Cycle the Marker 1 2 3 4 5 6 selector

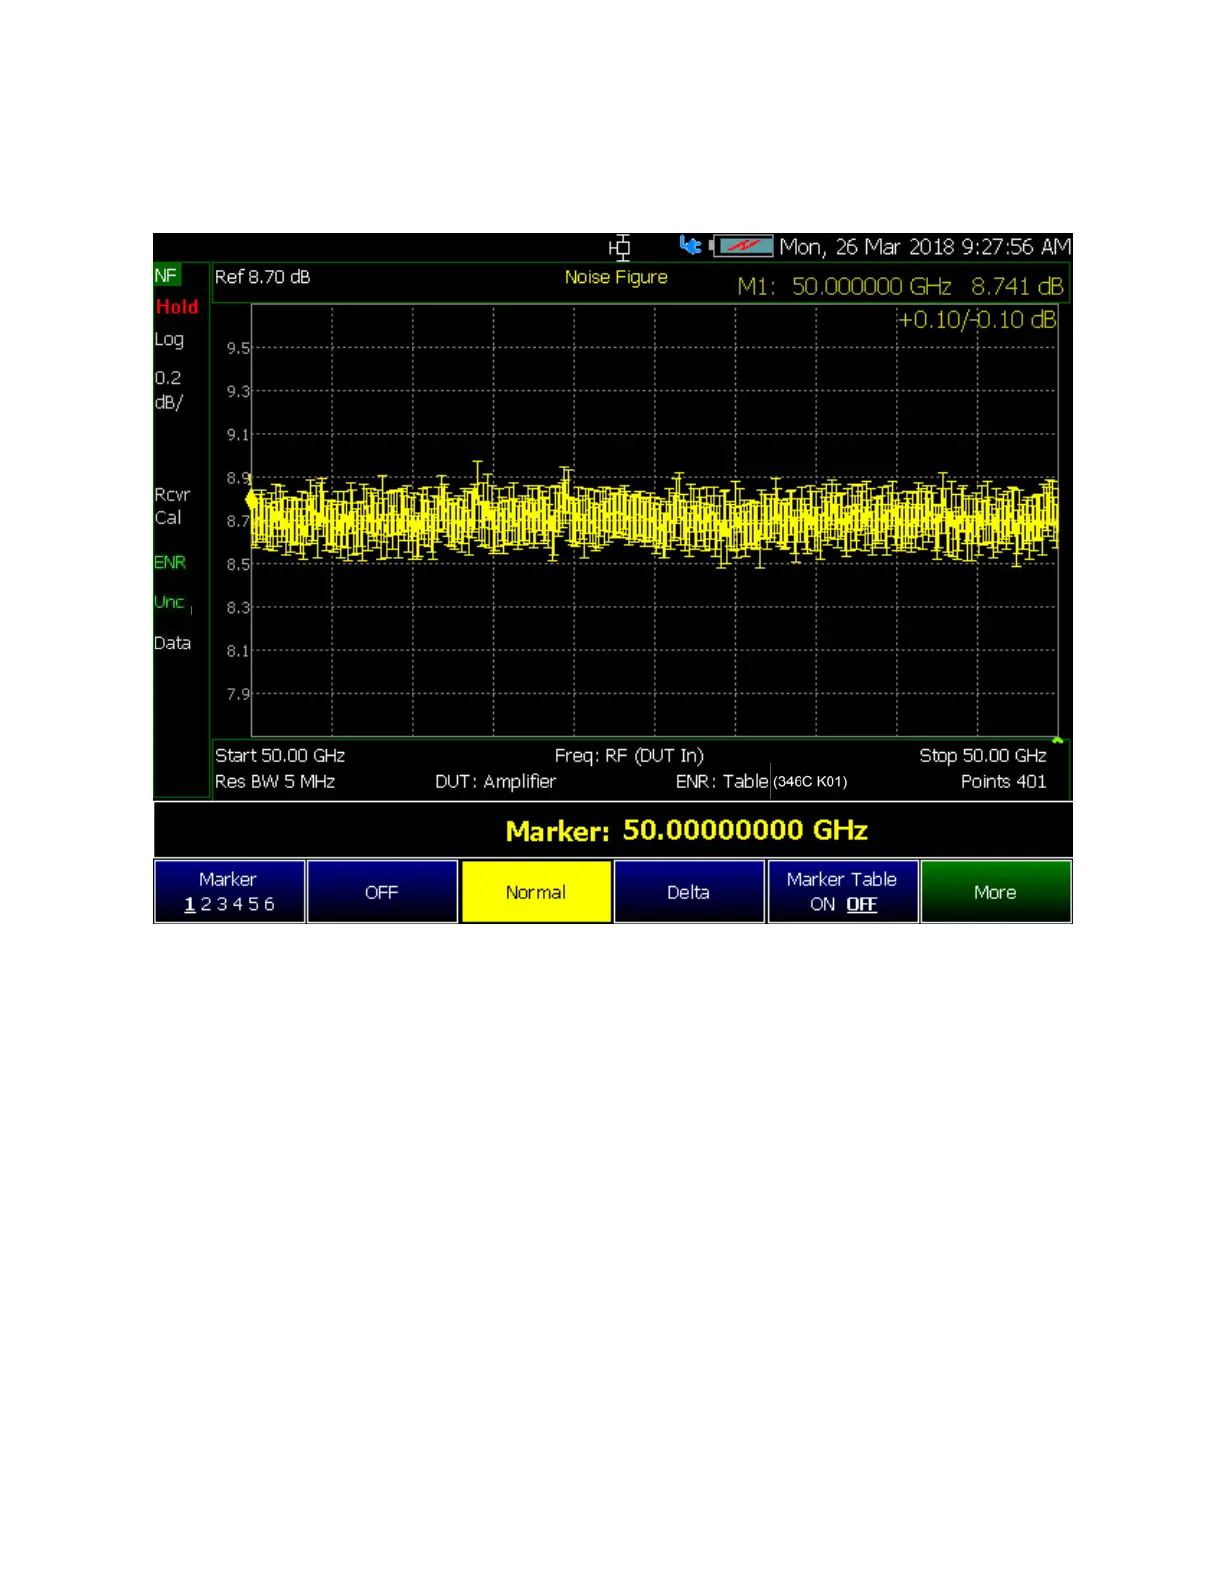coord(229,892)
